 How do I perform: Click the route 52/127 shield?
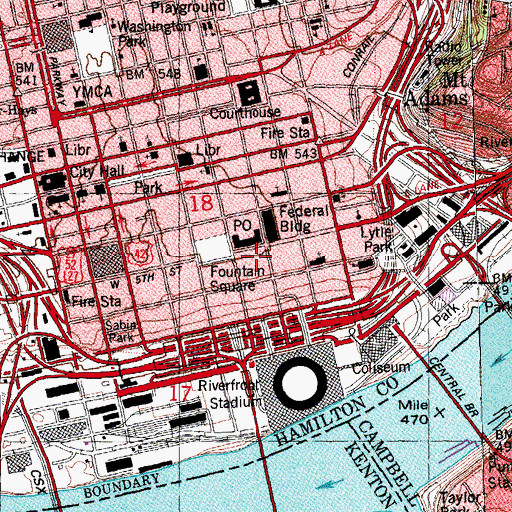[71, 268]
